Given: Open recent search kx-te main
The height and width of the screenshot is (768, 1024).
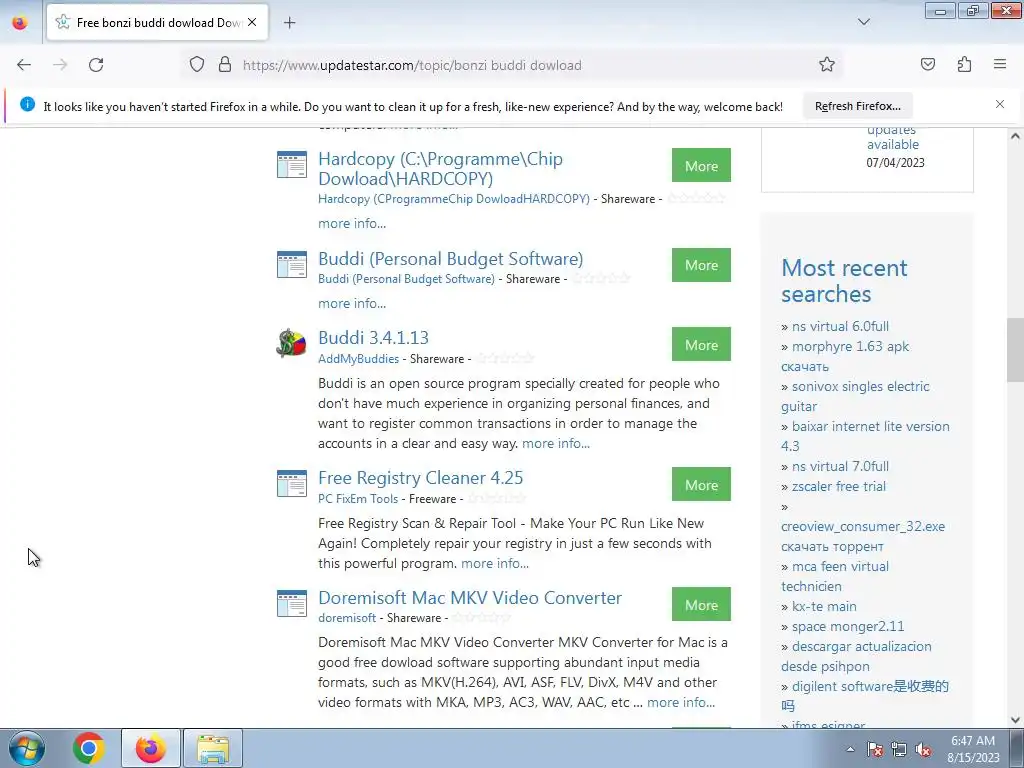Looking at the screenshot, I should [824, 607].
